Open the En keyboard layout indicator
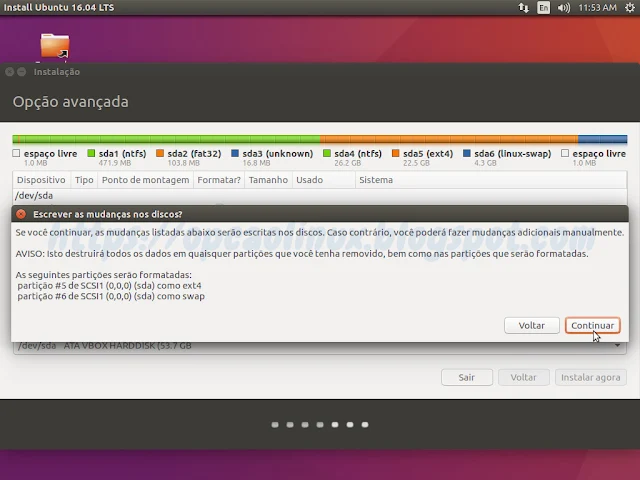This screenshot has height=480, width=640. (x=544, y=7)
